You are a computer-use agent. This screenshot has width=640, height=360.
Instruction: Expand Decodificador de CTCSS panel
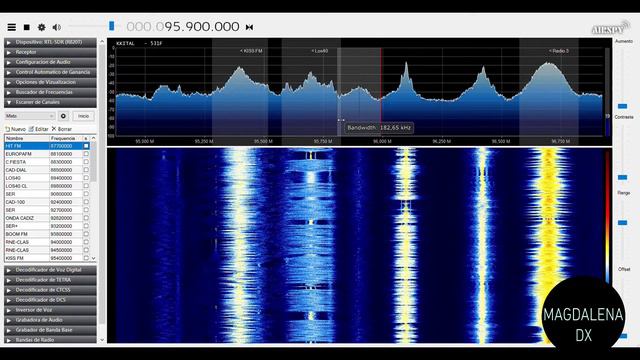(50, 290)
